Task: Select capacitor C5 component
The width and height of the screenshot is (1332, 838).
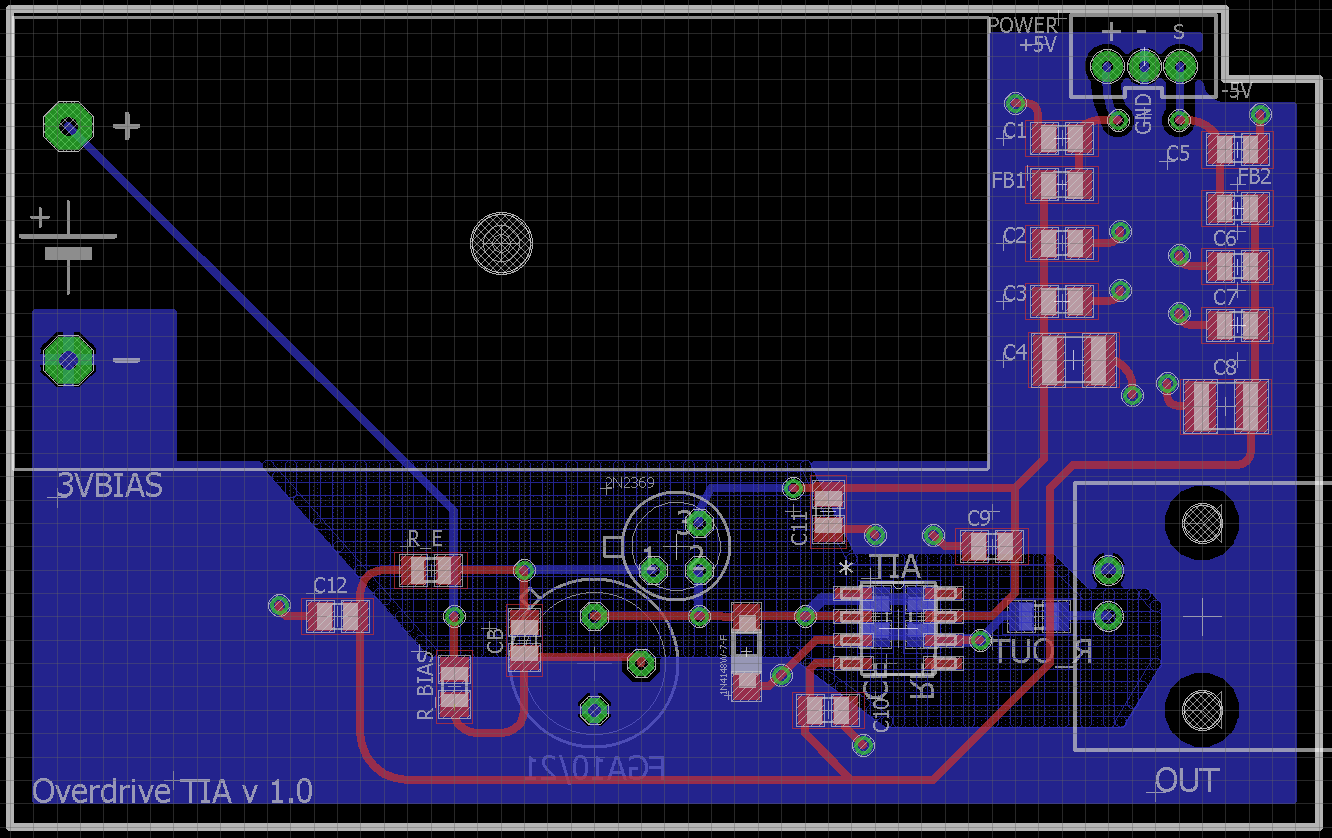Action: point(1237,150)
